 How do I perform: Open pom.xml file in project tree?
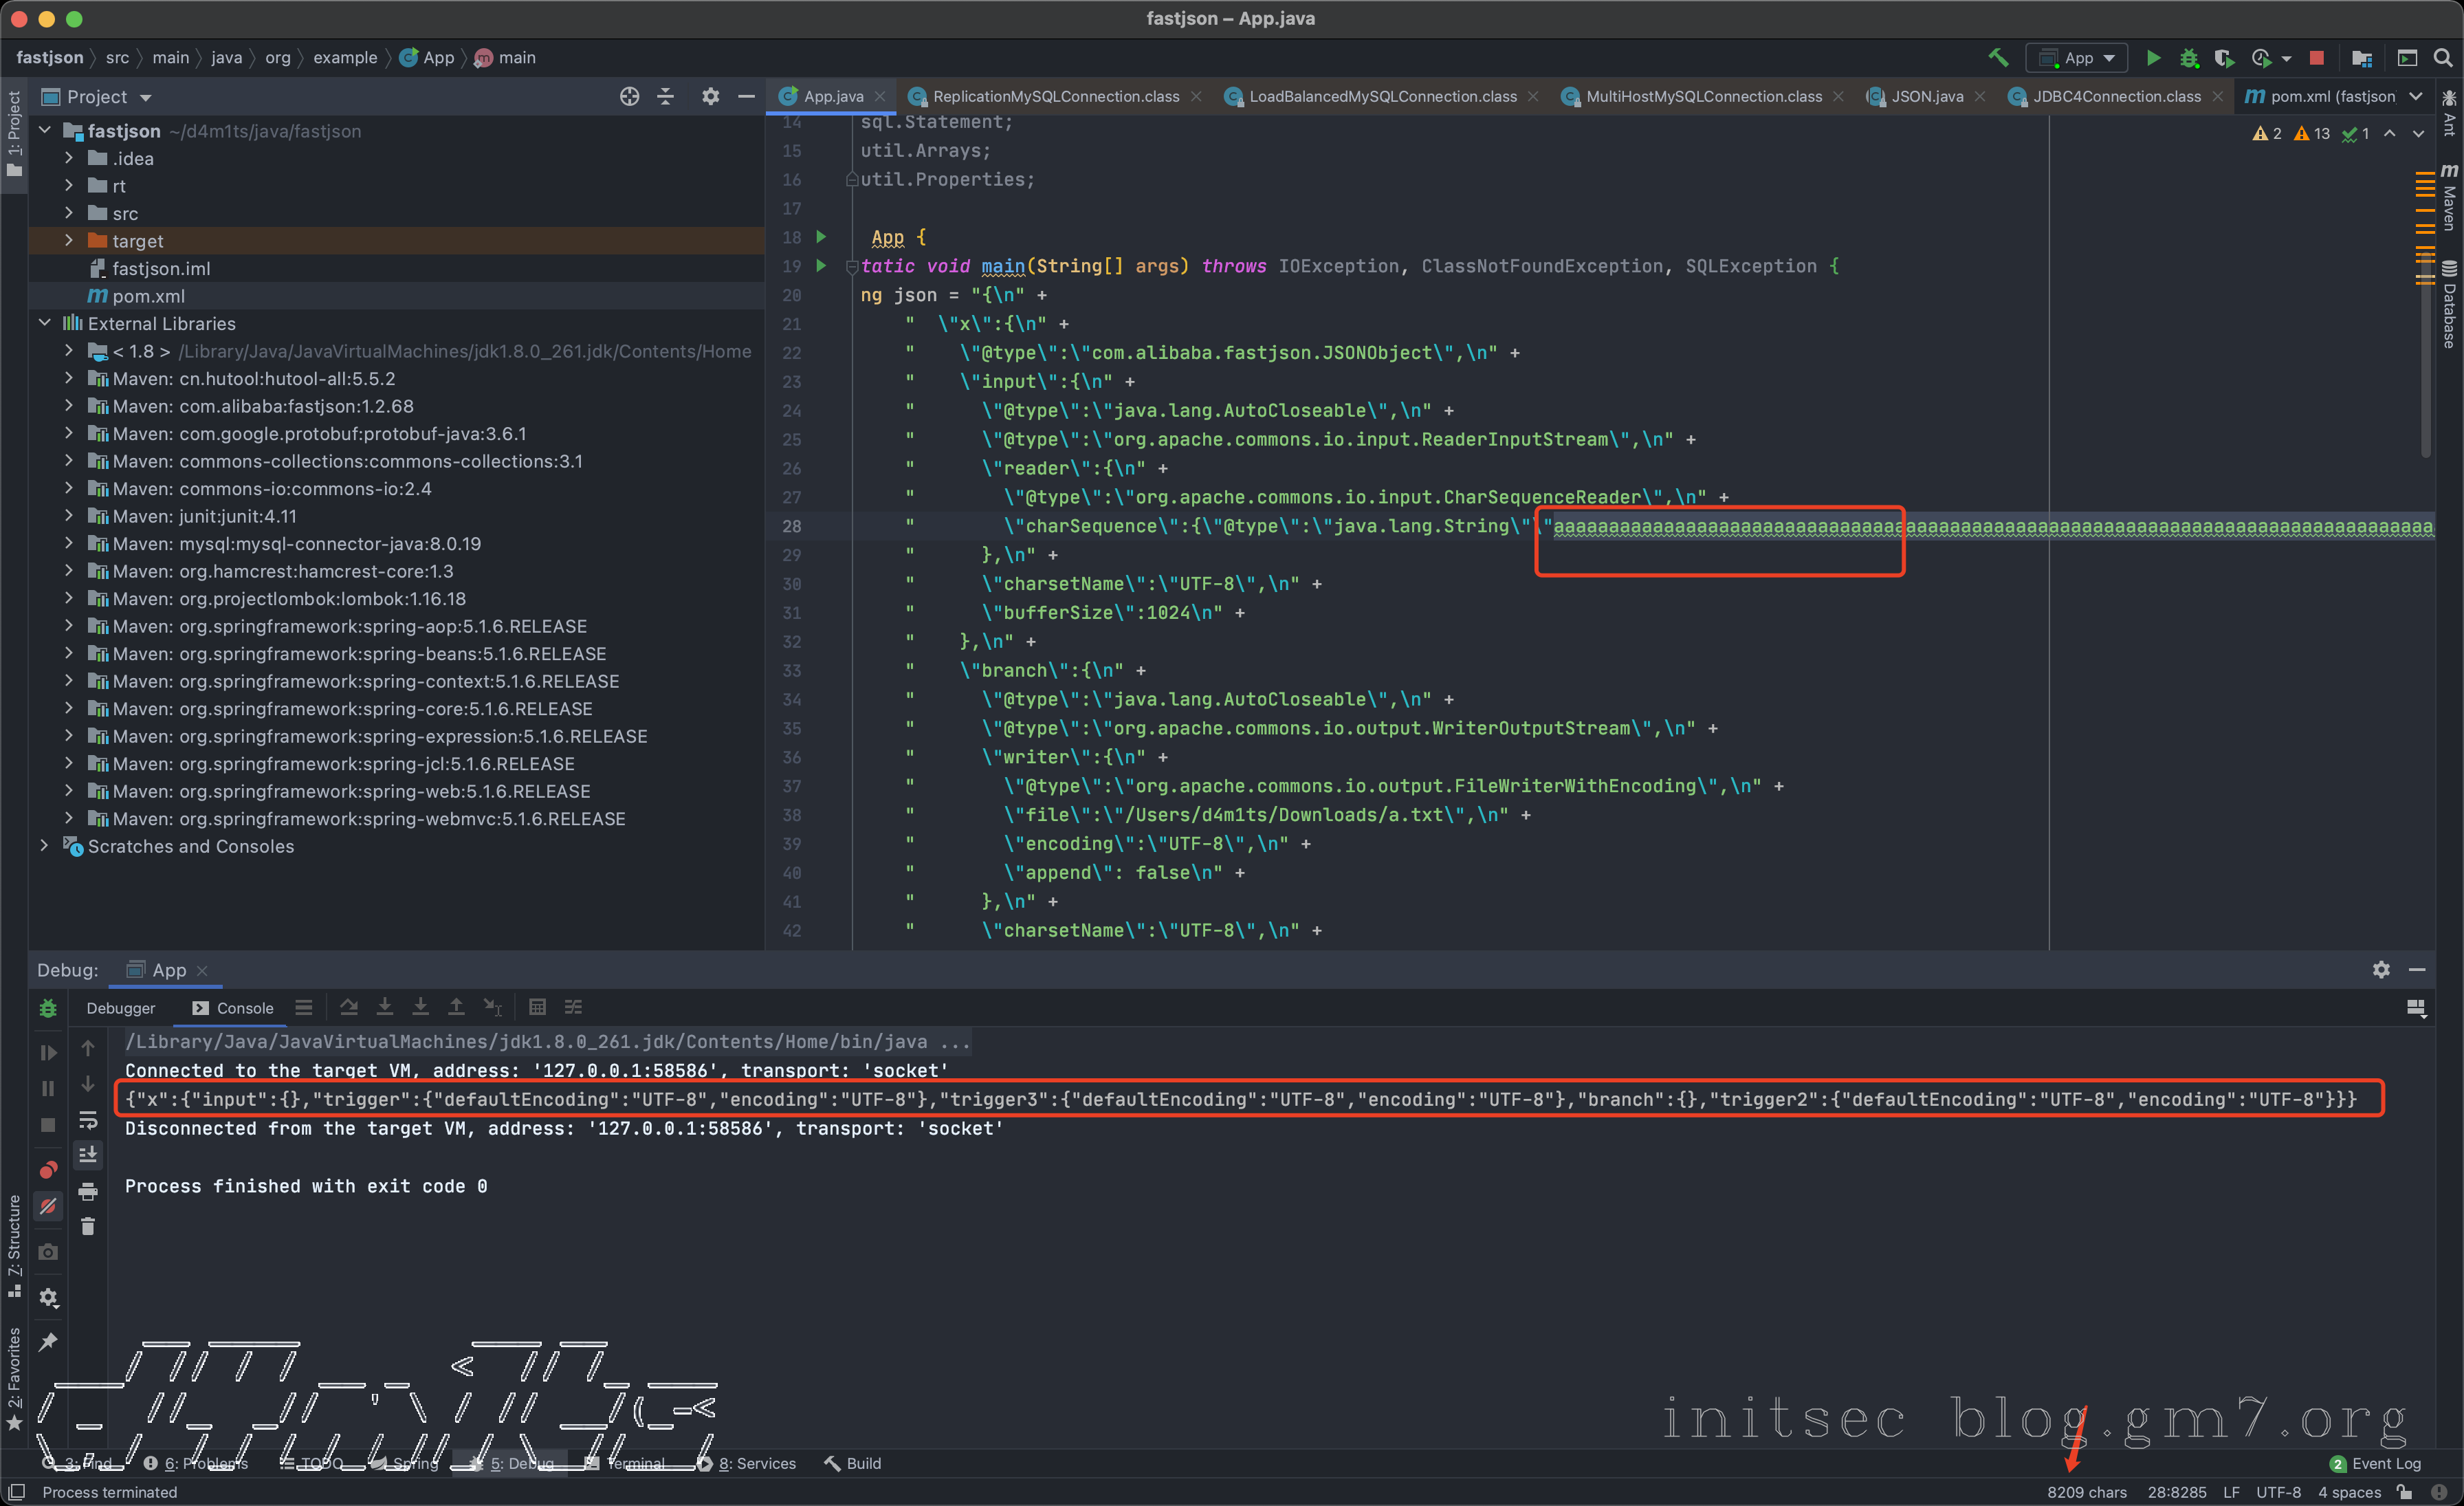(x=148, y=295)
